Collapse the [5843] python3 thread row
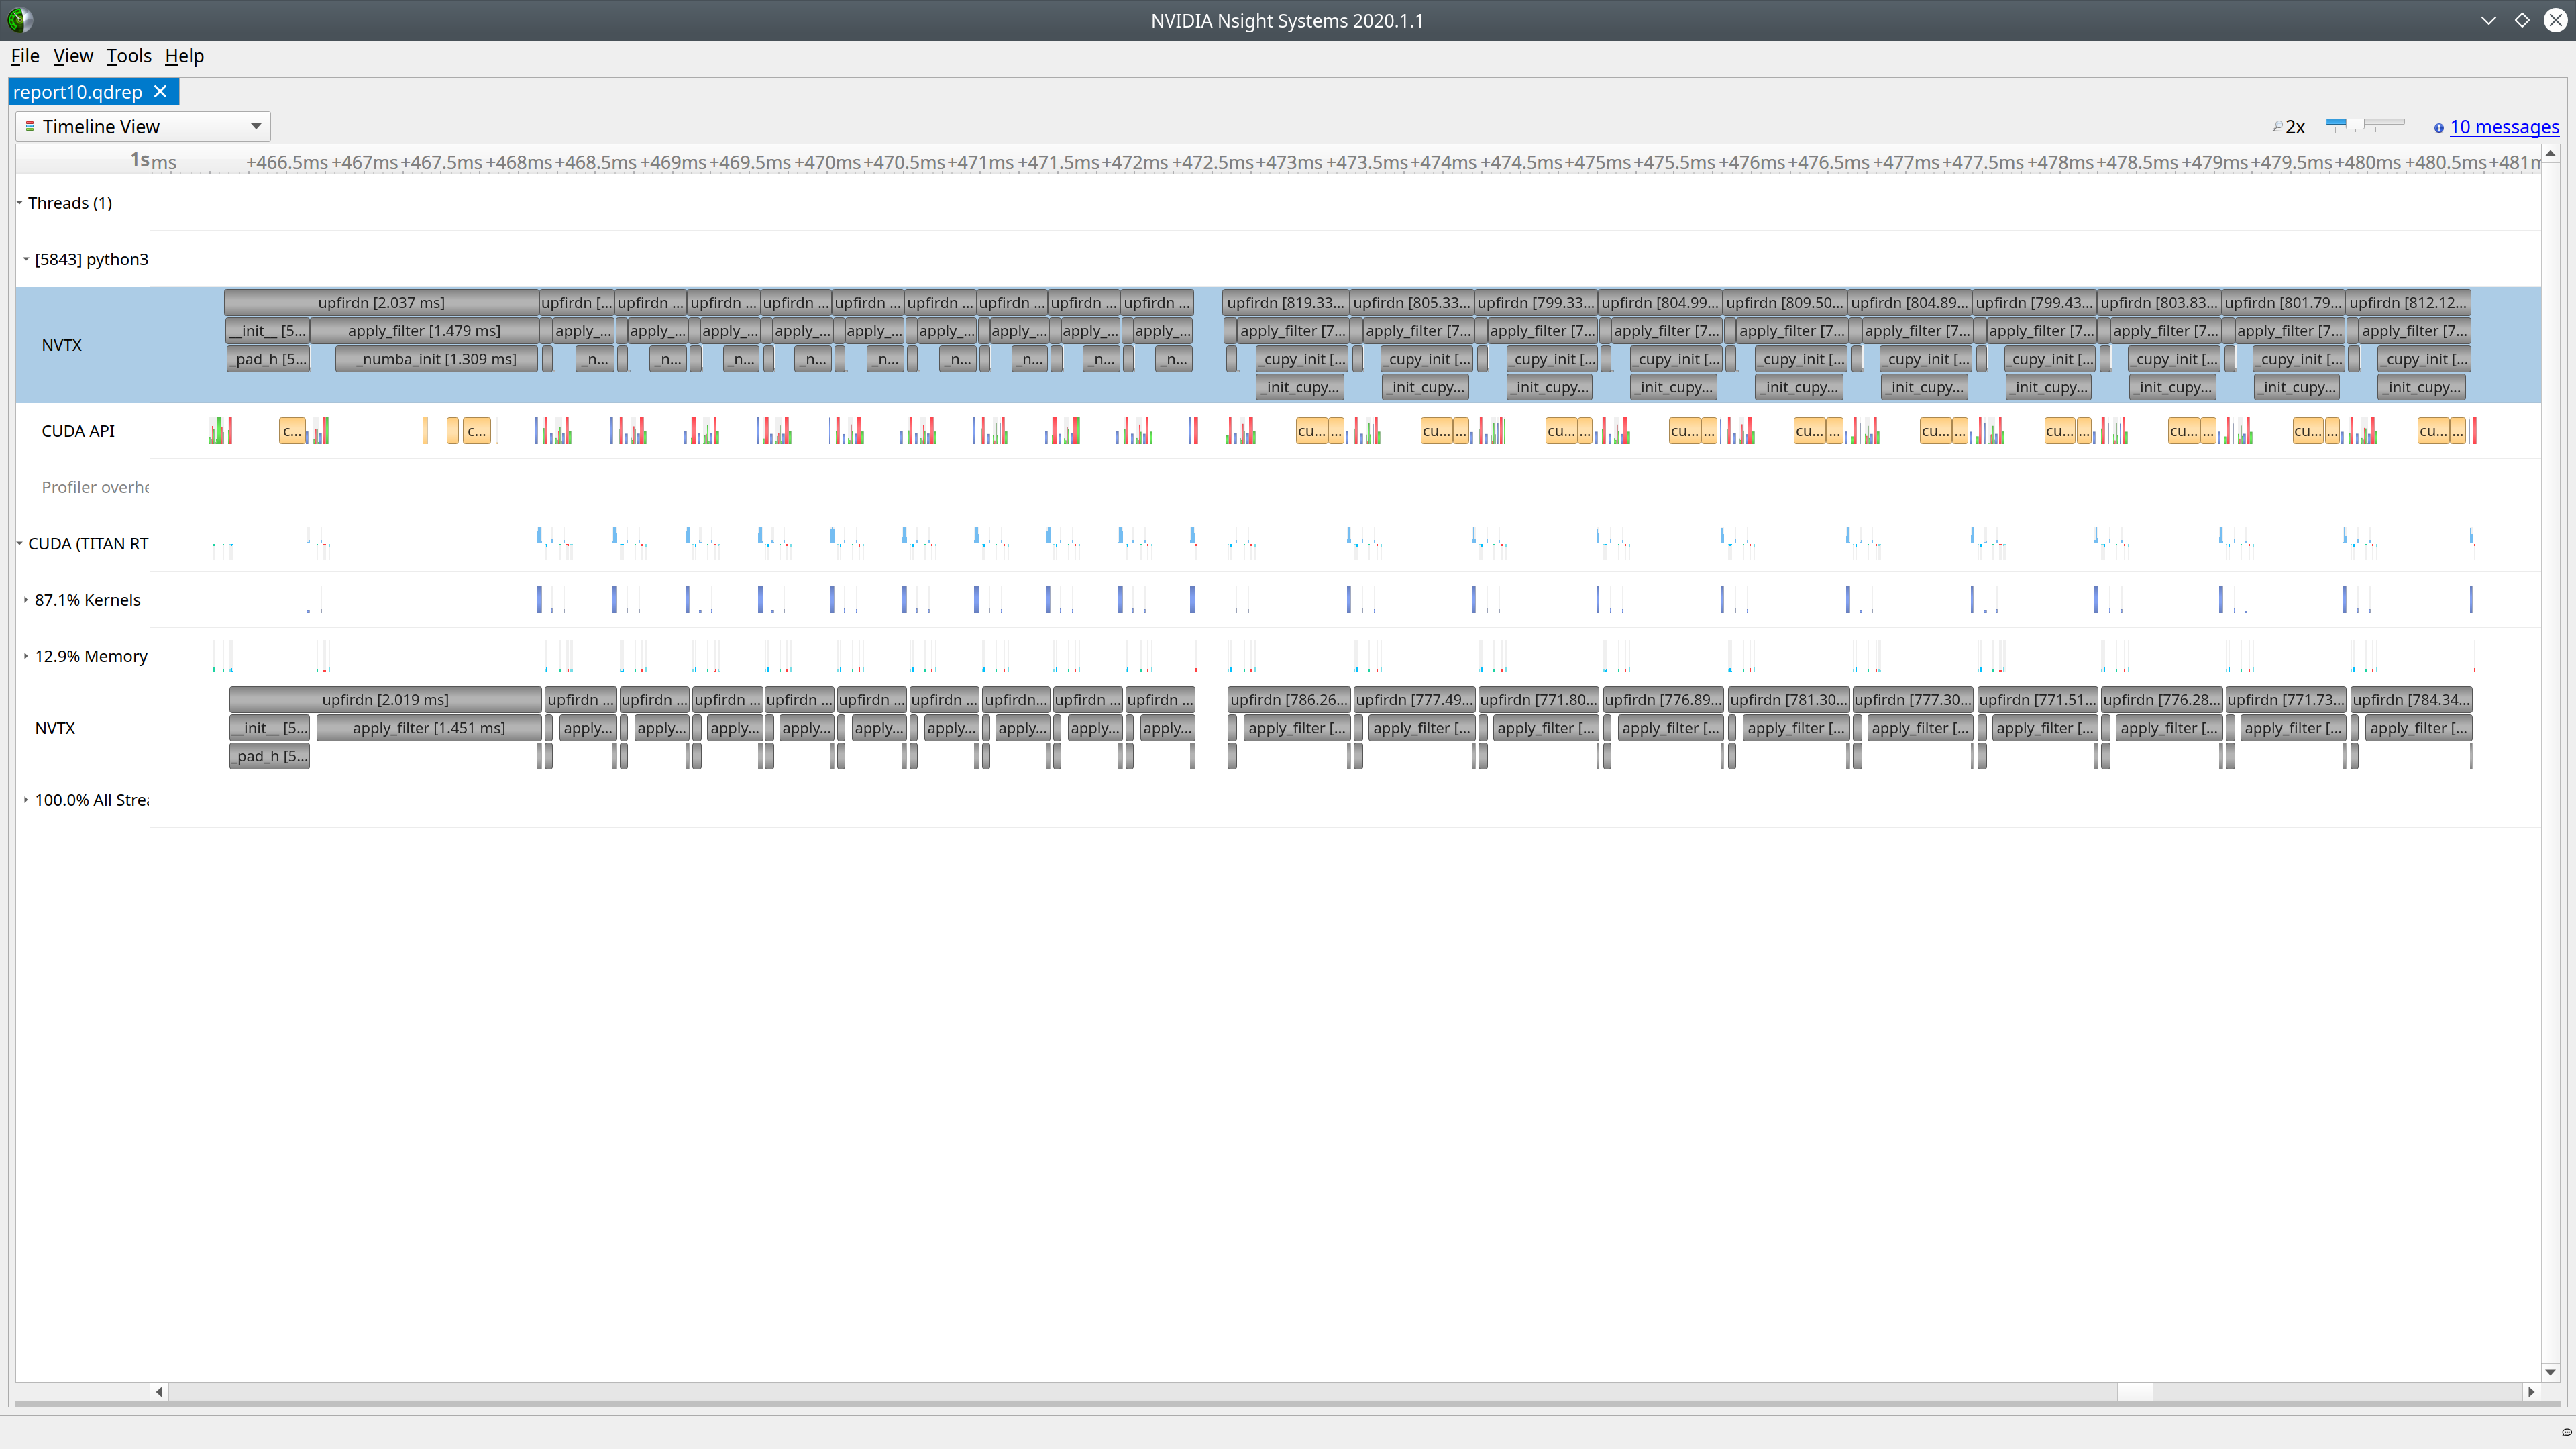This screenshot has width=2576, height=1449. 27,258
